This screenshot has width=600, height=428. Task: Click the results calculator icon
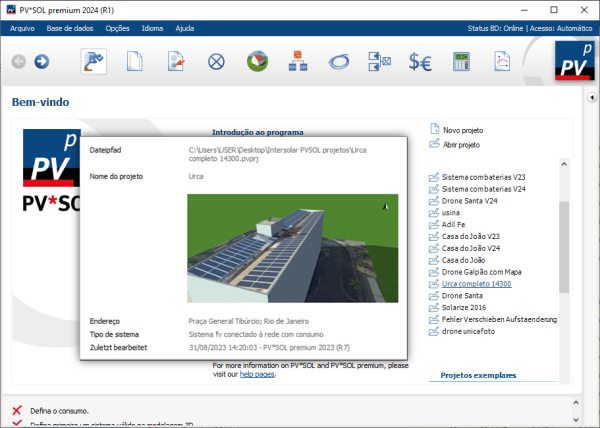point(461,62)
